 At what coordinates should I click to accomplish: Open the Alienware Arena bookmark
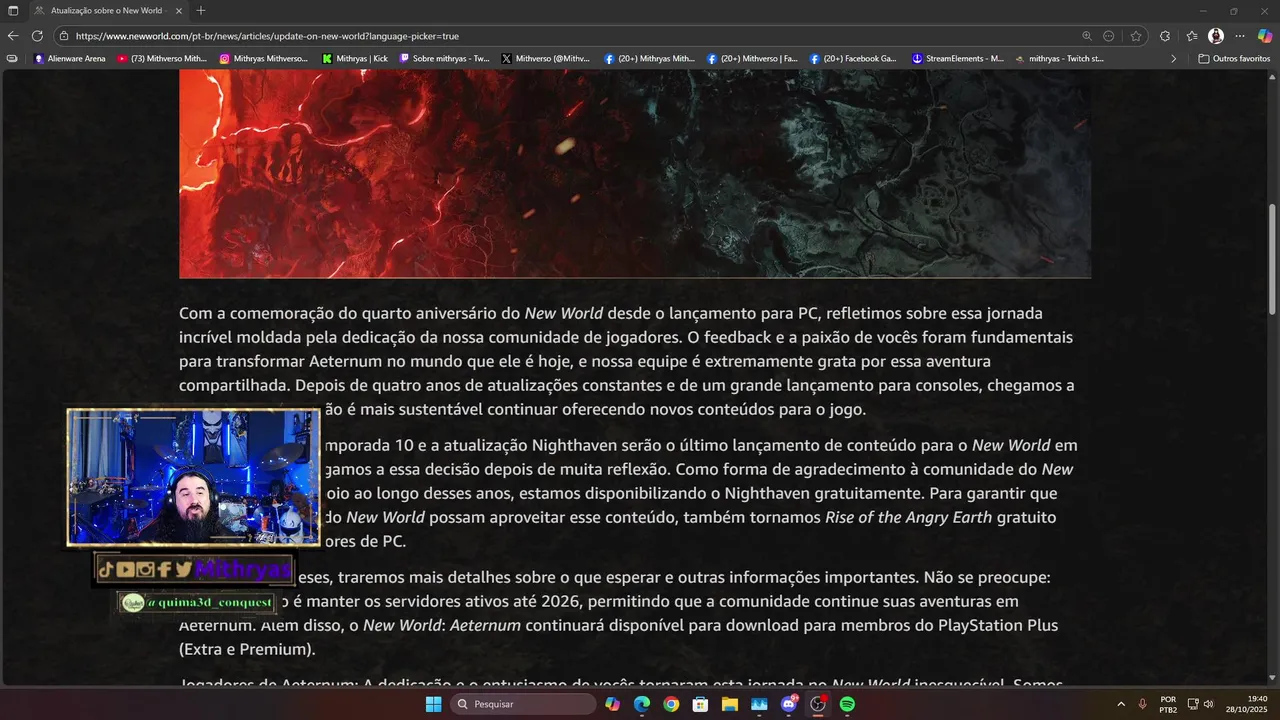[x=70, y=59]
